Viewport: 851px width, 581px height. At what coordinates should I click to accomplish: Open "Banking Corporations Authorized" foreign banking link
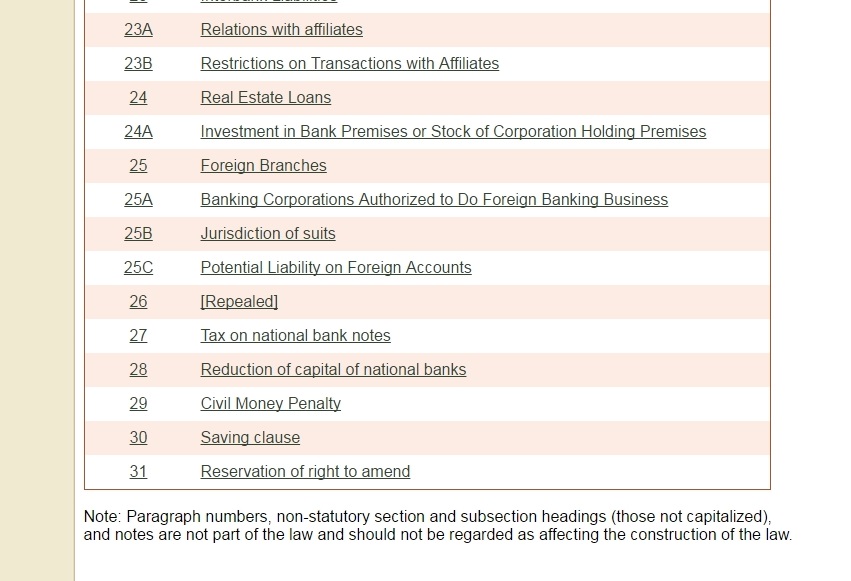click(x=434, y=200)
